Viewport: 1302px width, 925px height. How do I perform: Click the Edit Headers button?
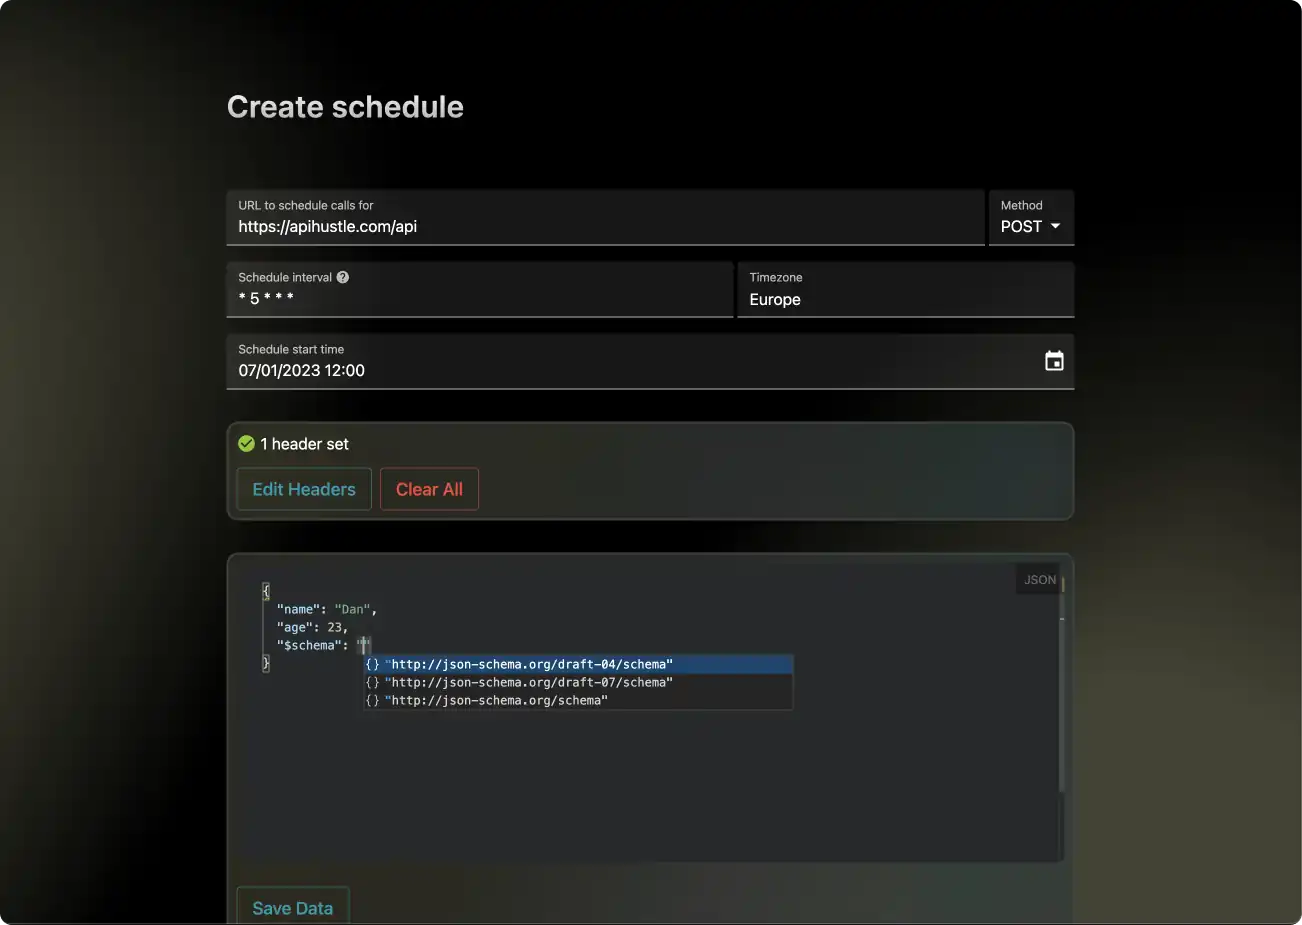coord(303,489)
